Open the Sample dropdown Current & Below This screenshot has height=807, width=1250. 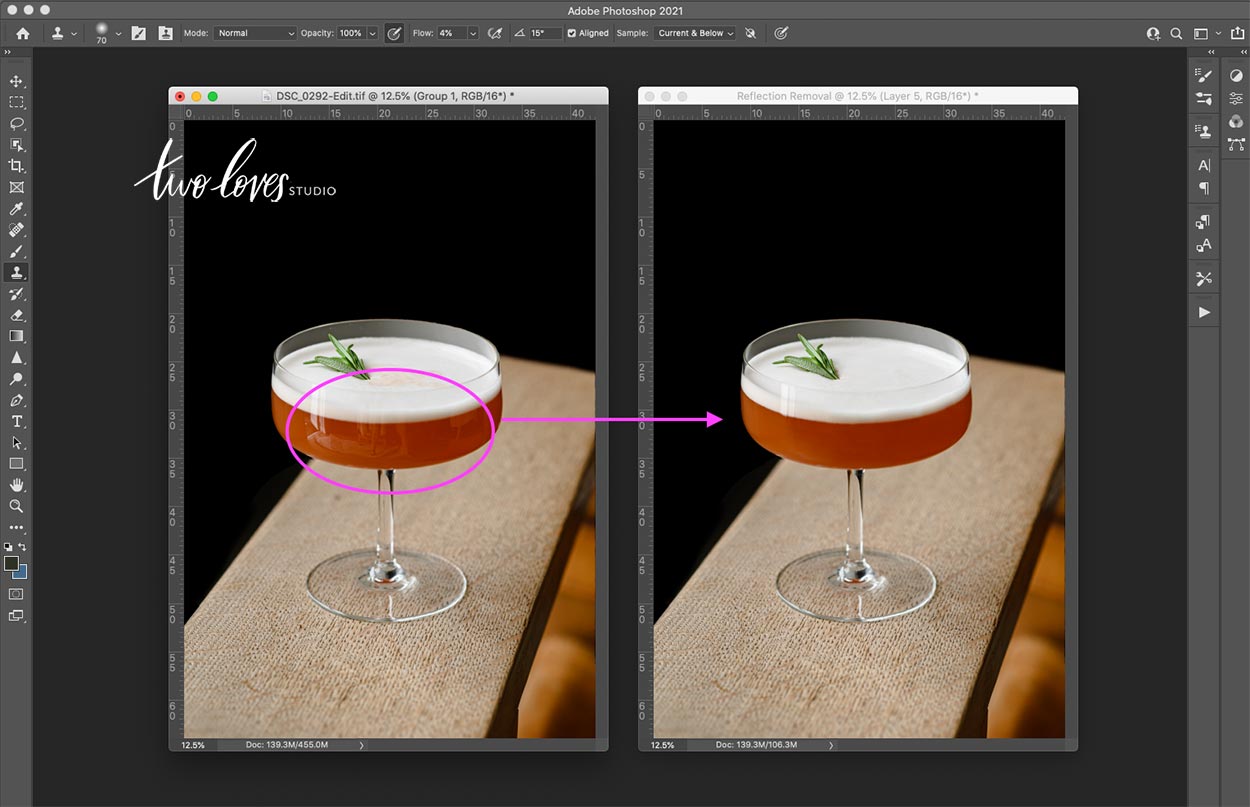[x=695, y=33]
